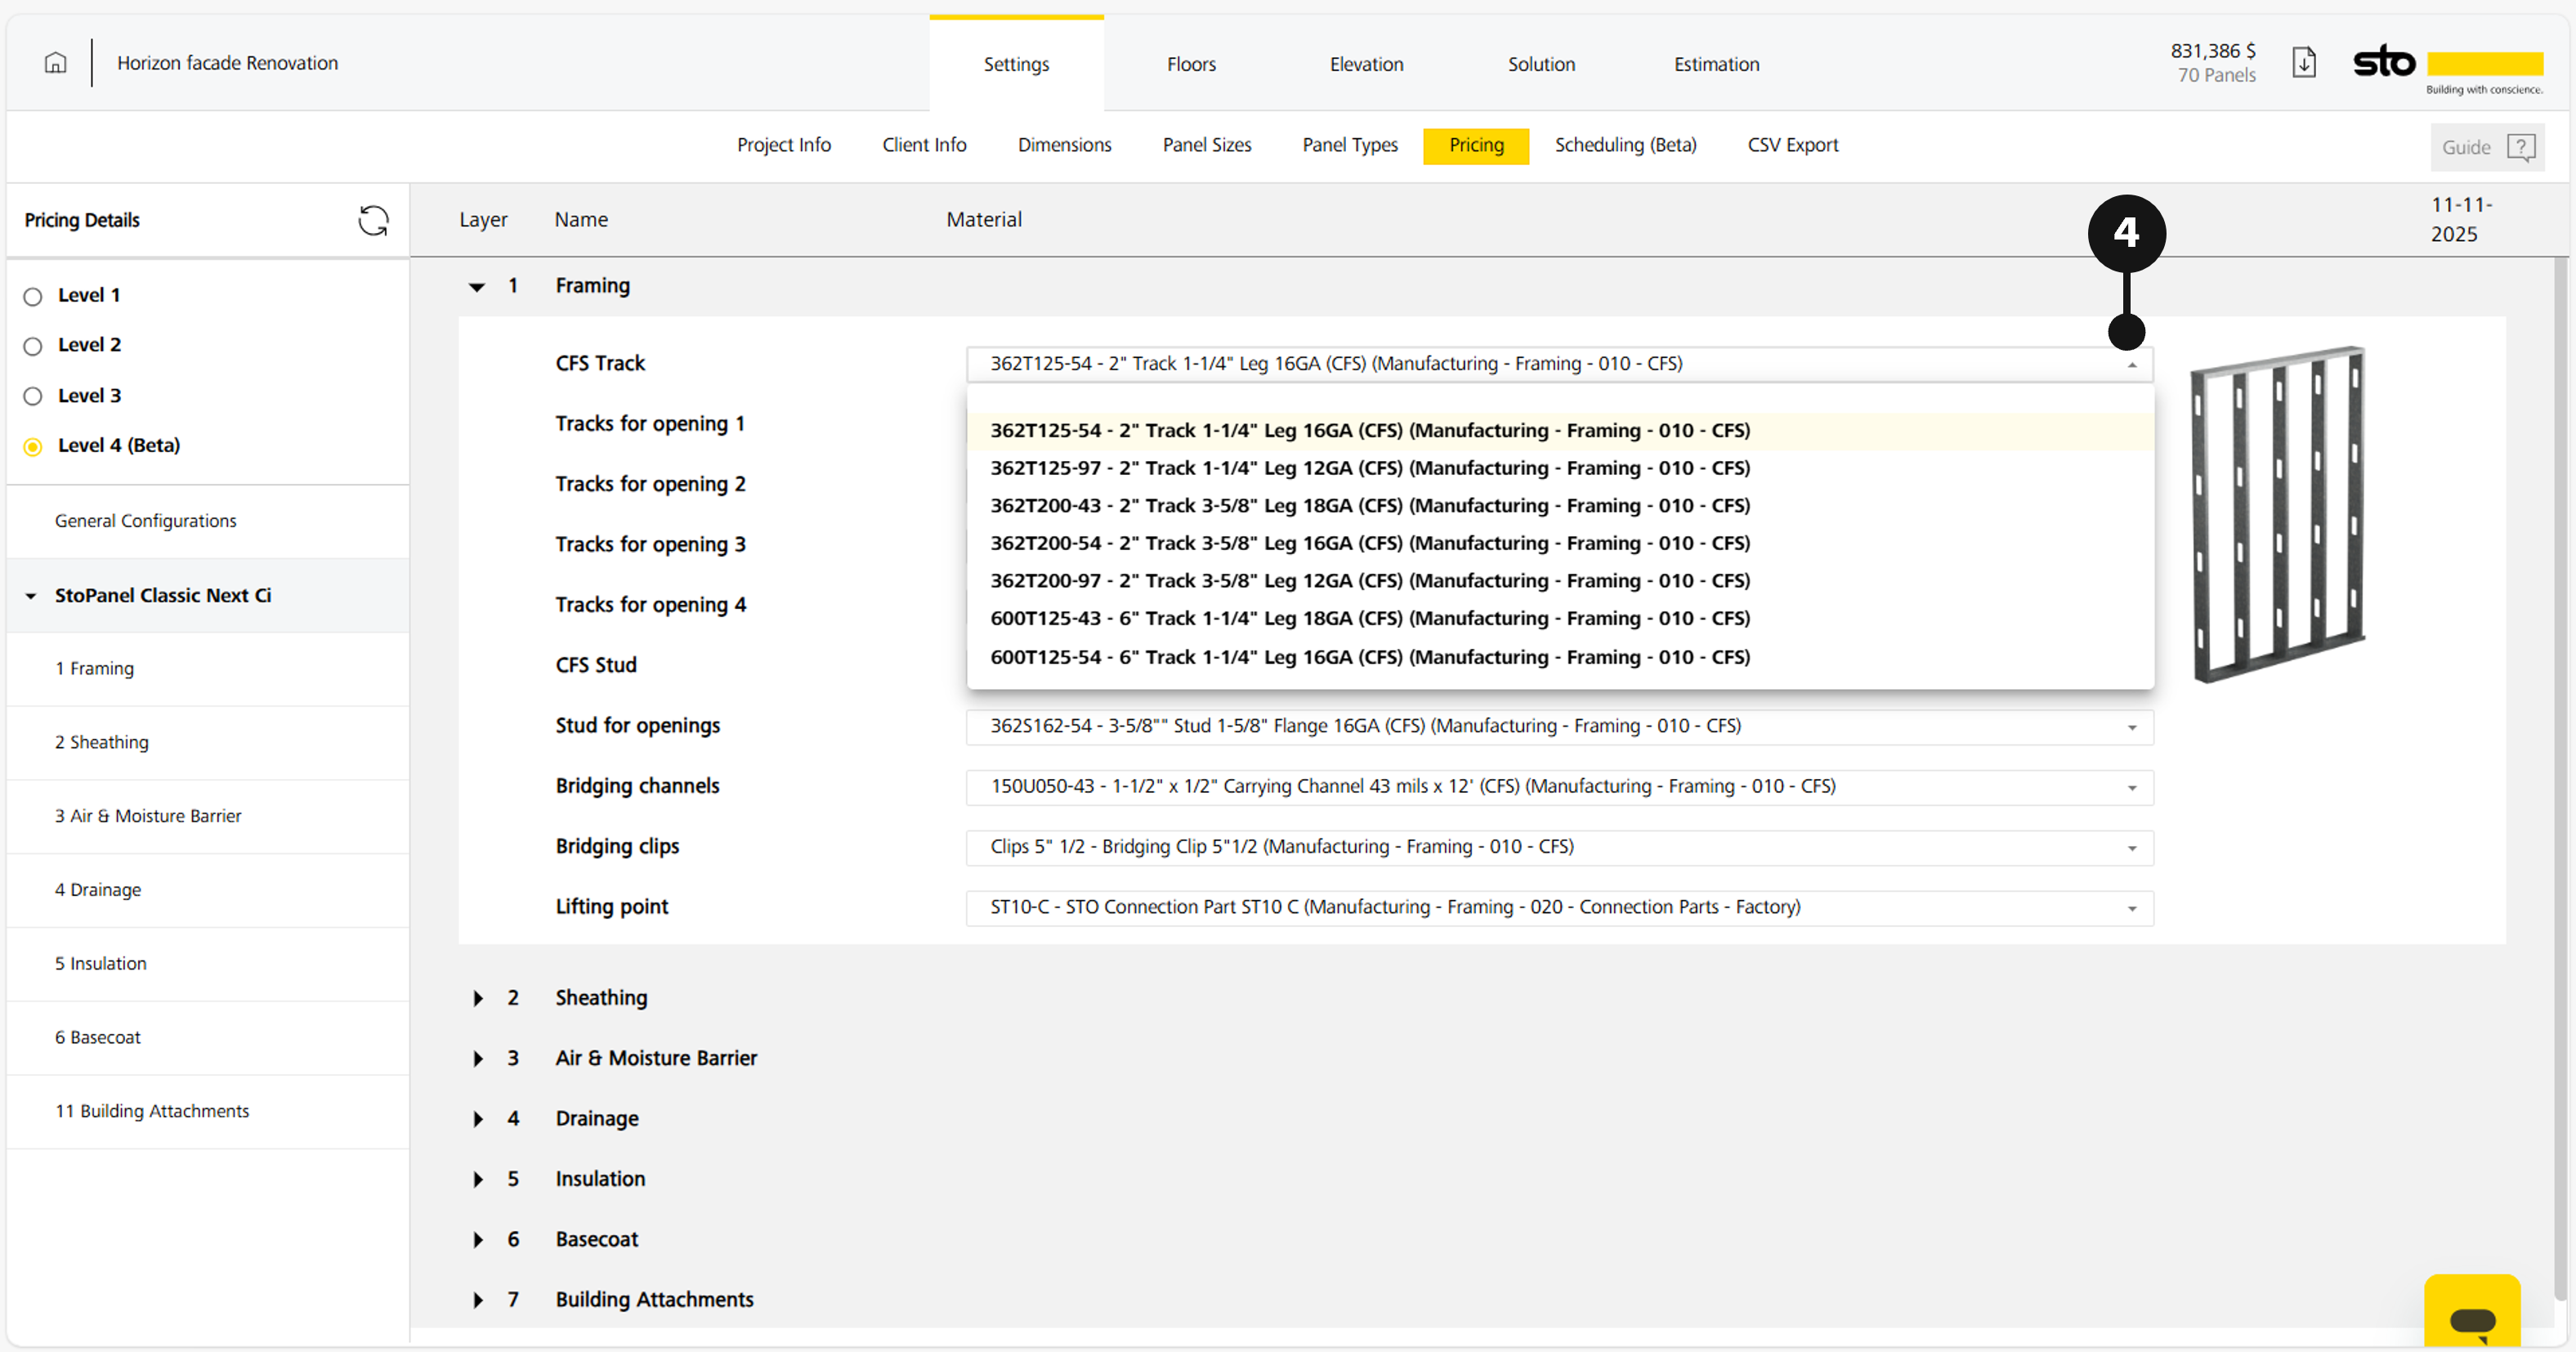Choose the 362T125-54 track option in the list
This screenshot has width=2576, height=1352.
1559,431
